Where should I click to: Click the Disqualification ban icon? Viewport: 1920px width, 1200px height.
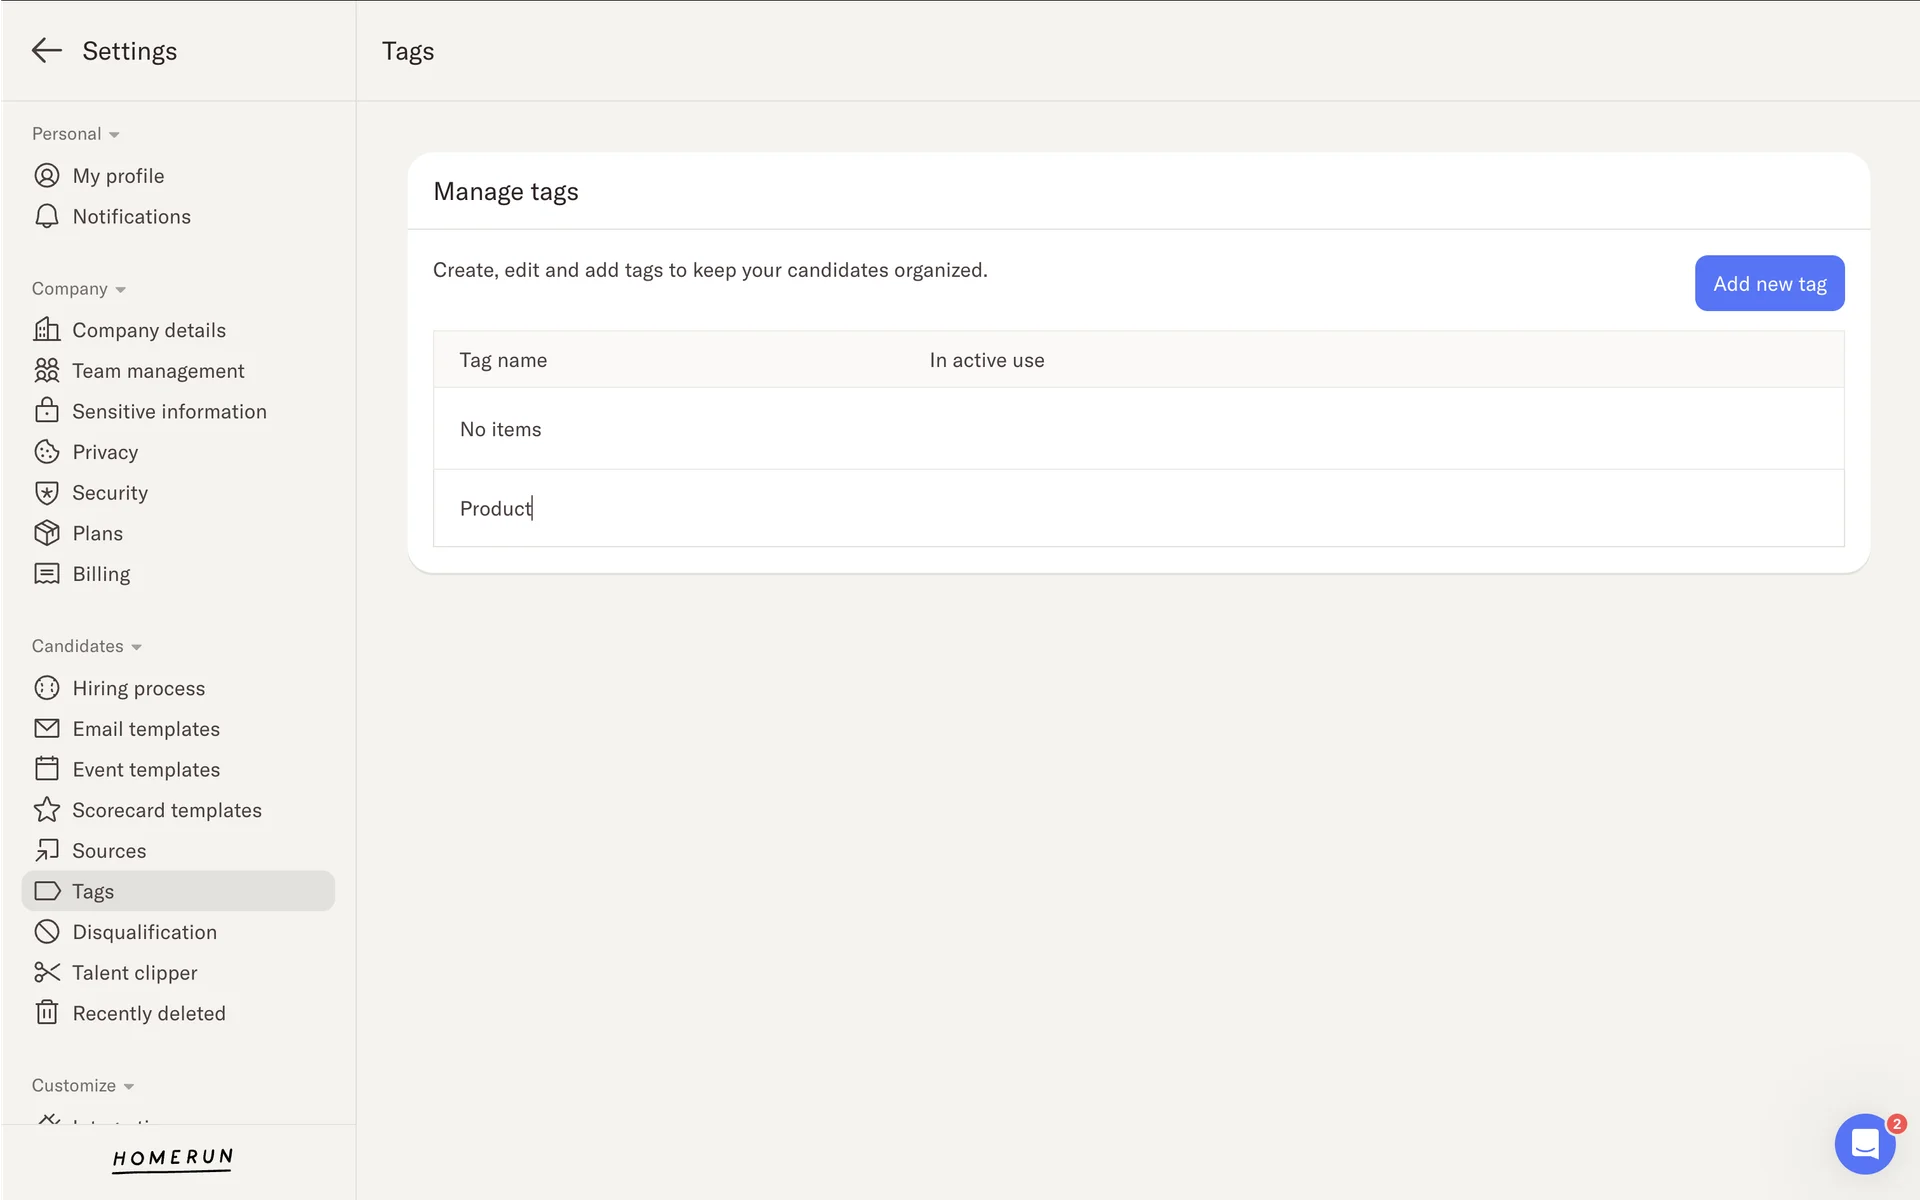[x=46, y=932]
